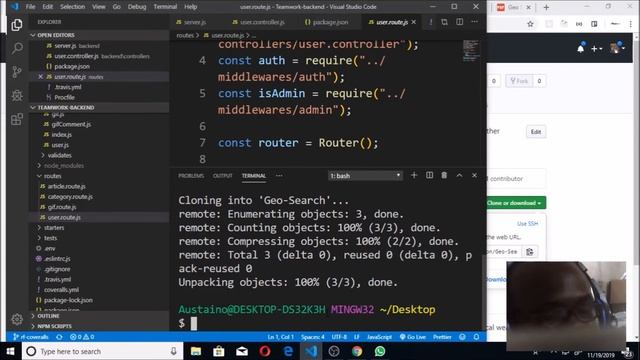This screenshot has height=360, width=640.
Task: Copy clone URL with clipboard icon
Action: coord(530,252)
